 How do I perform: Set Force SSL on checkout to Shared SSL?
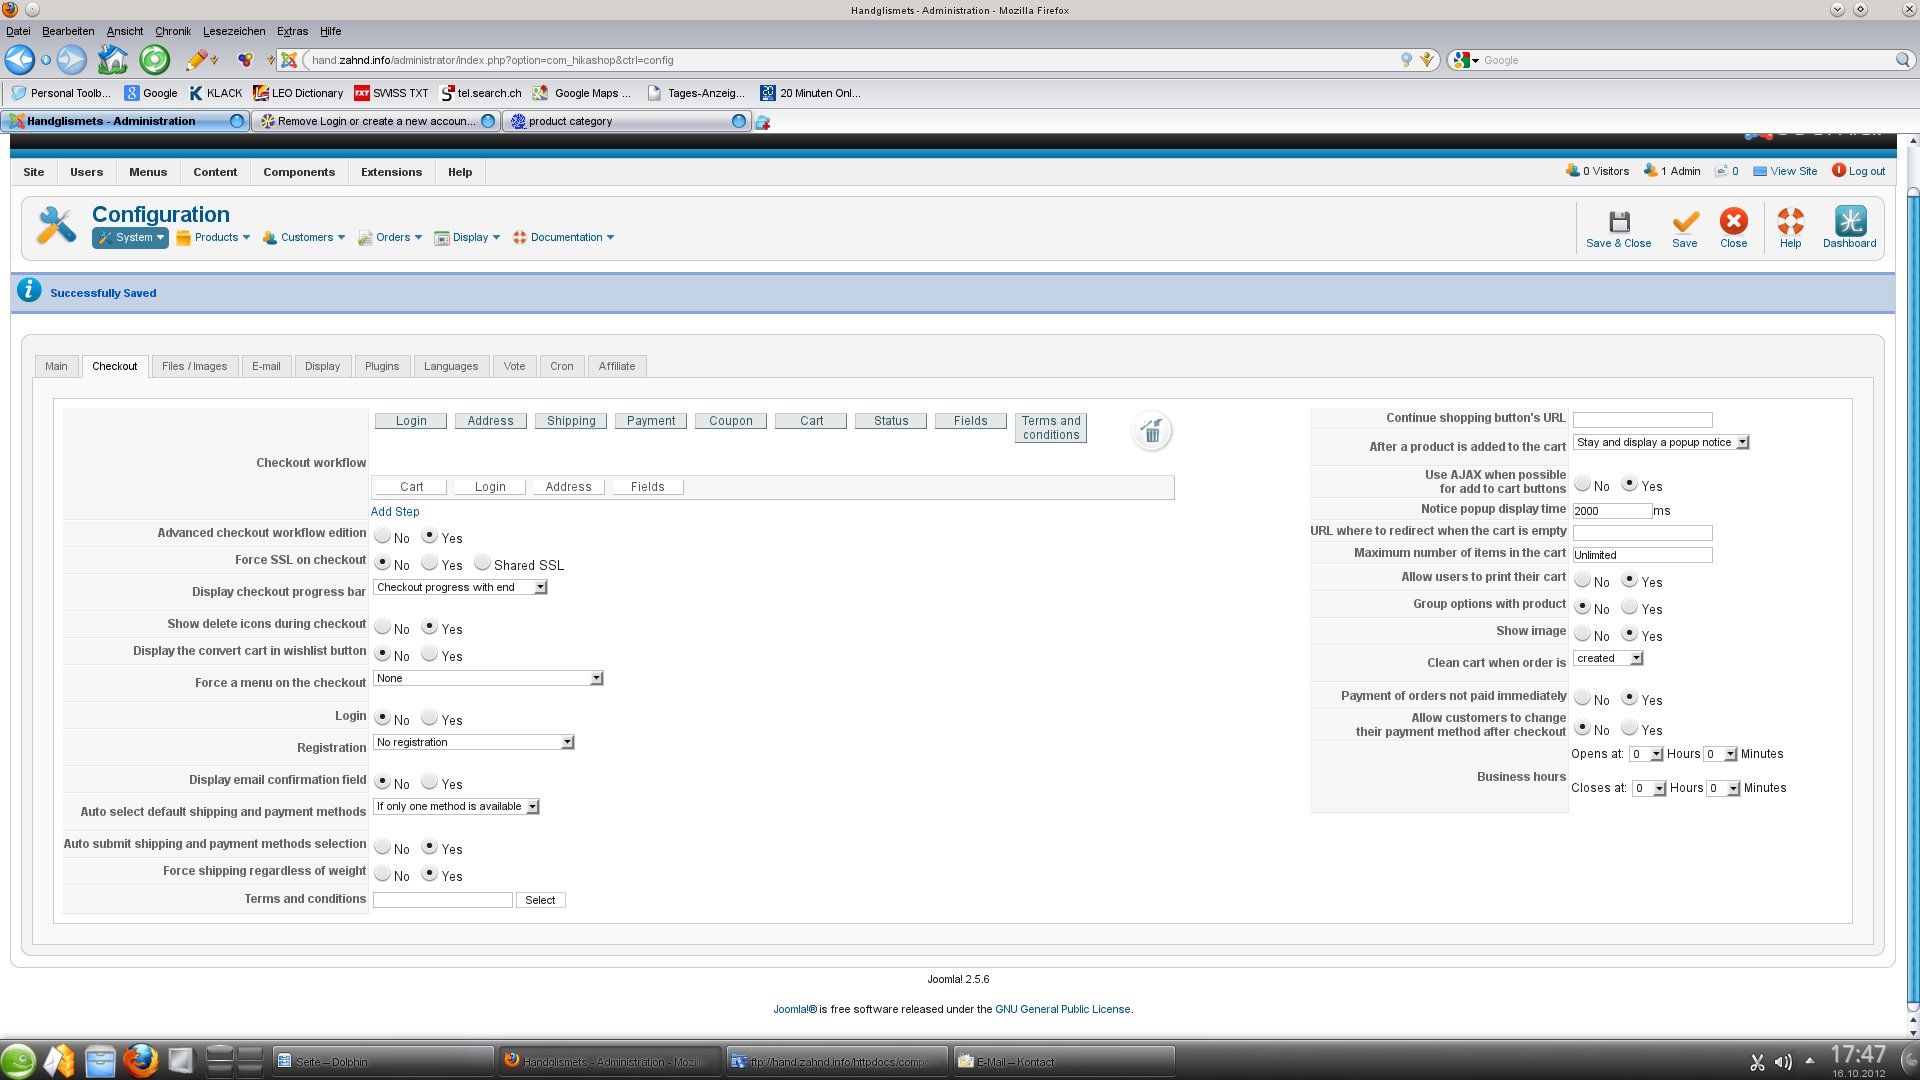pyautogui.click(x=482, y=563)
